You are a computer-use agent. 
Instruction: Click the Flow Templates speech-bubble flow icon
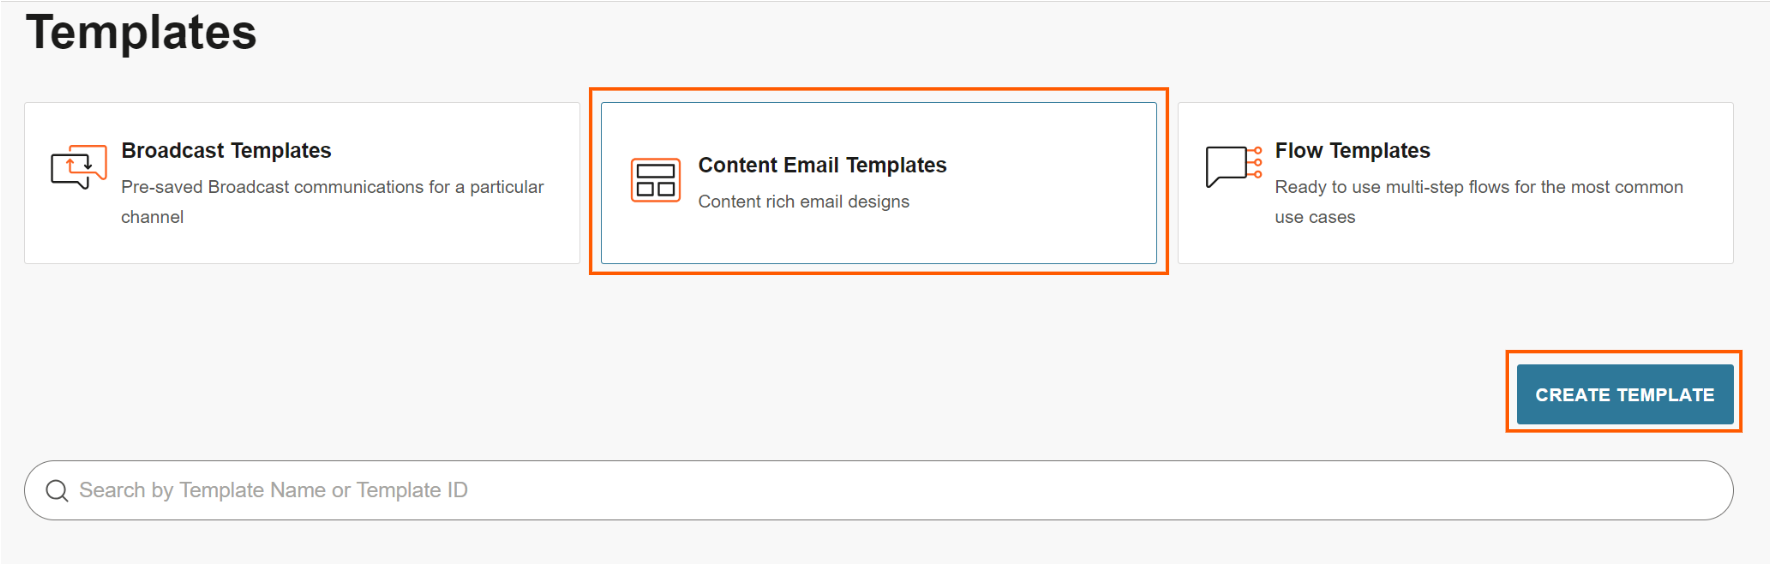pos(1234,166)
